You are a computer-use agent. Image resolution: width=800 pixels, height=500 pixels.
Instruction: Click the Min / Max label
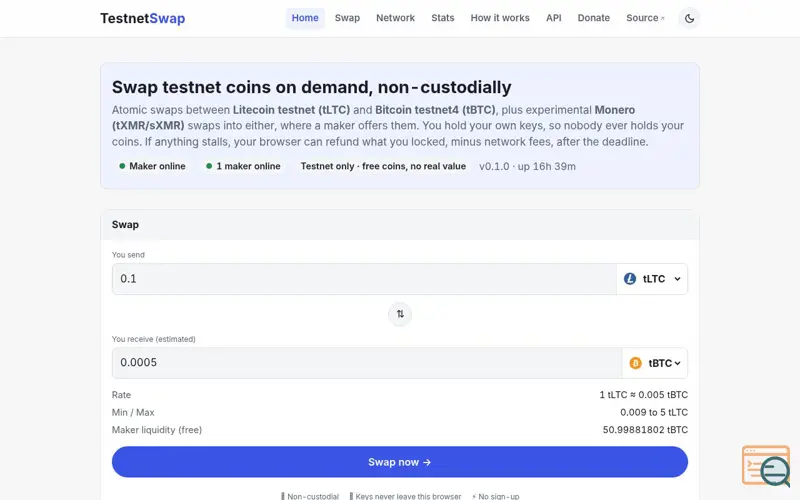point(133,412)
